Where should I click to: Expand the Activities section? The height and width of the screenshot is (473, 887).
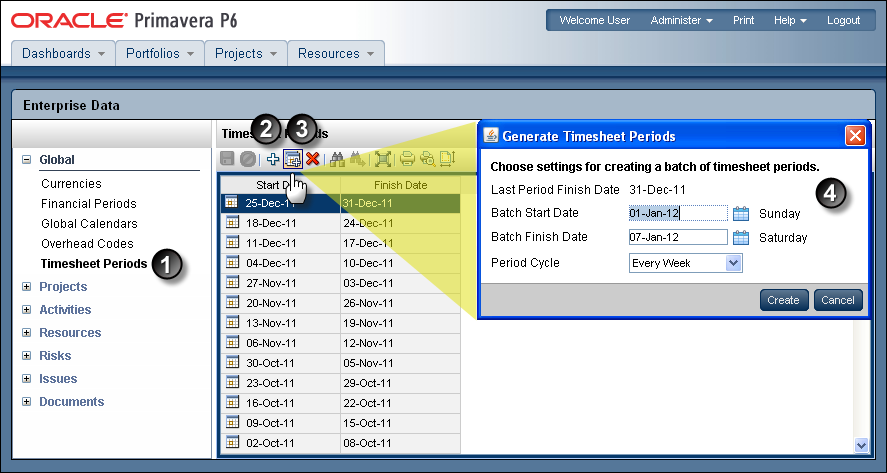26,309
